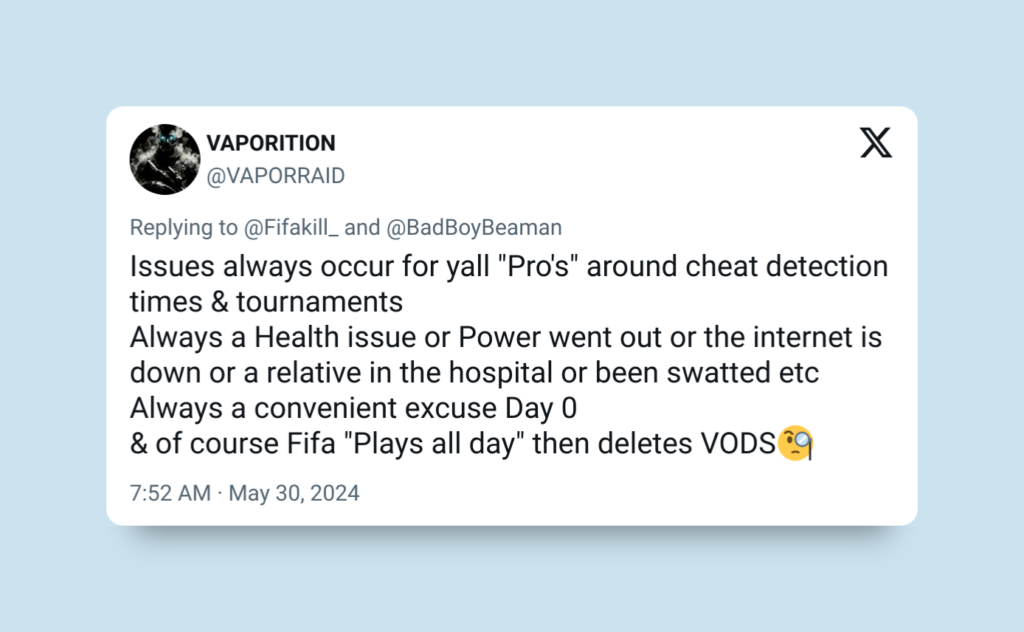The height and width of the screenshot is (632, 1024).
Task: Open the @BadBoyBeaman mention
Action: [474, 227]
